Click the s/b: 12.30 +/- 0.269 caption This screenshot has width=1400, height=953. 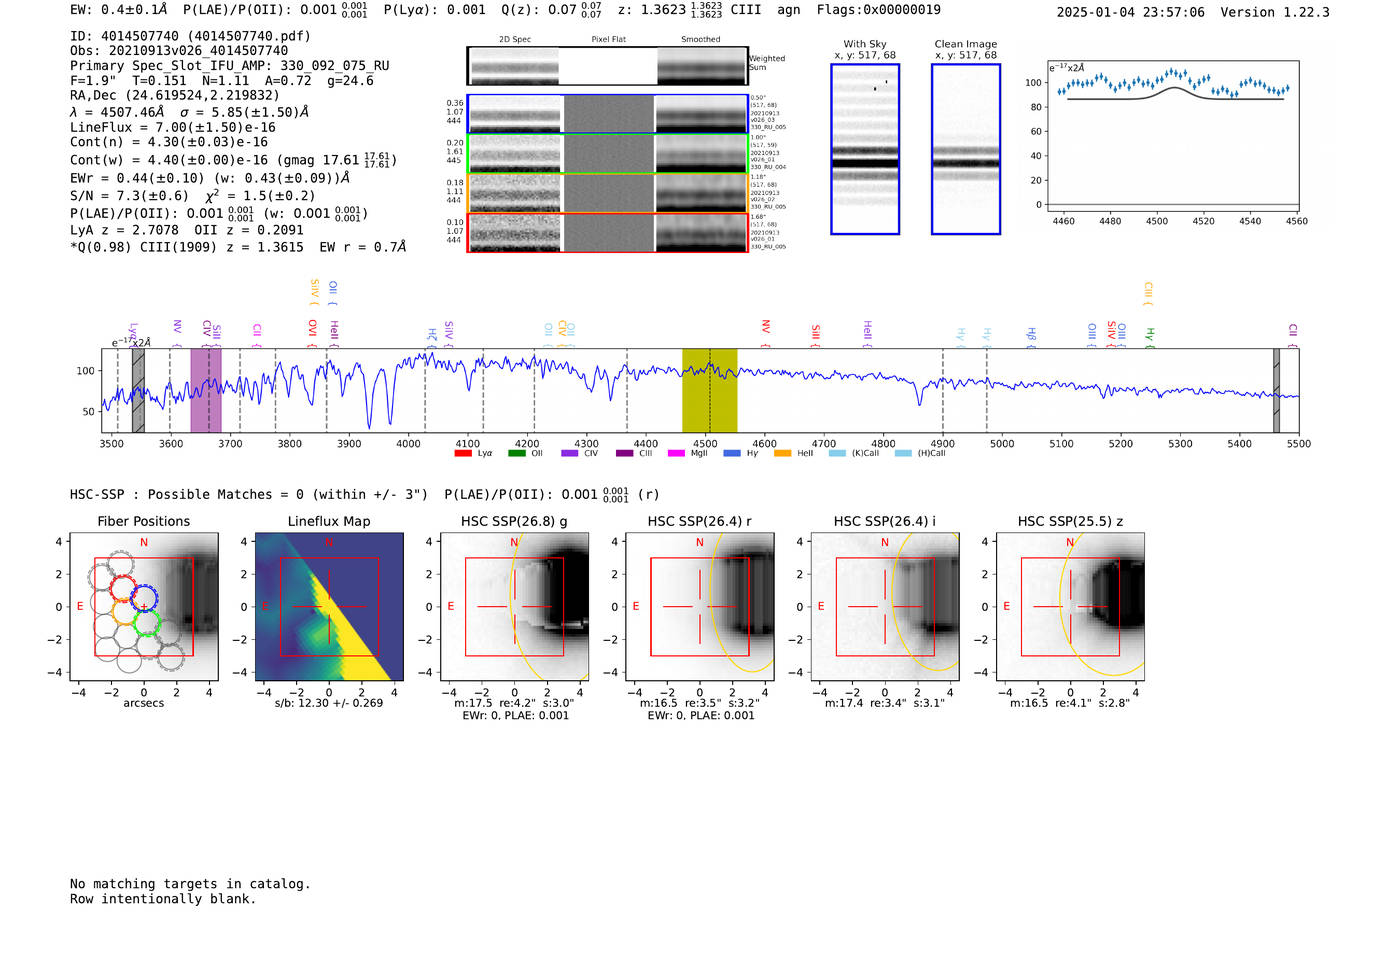point(329,703)
